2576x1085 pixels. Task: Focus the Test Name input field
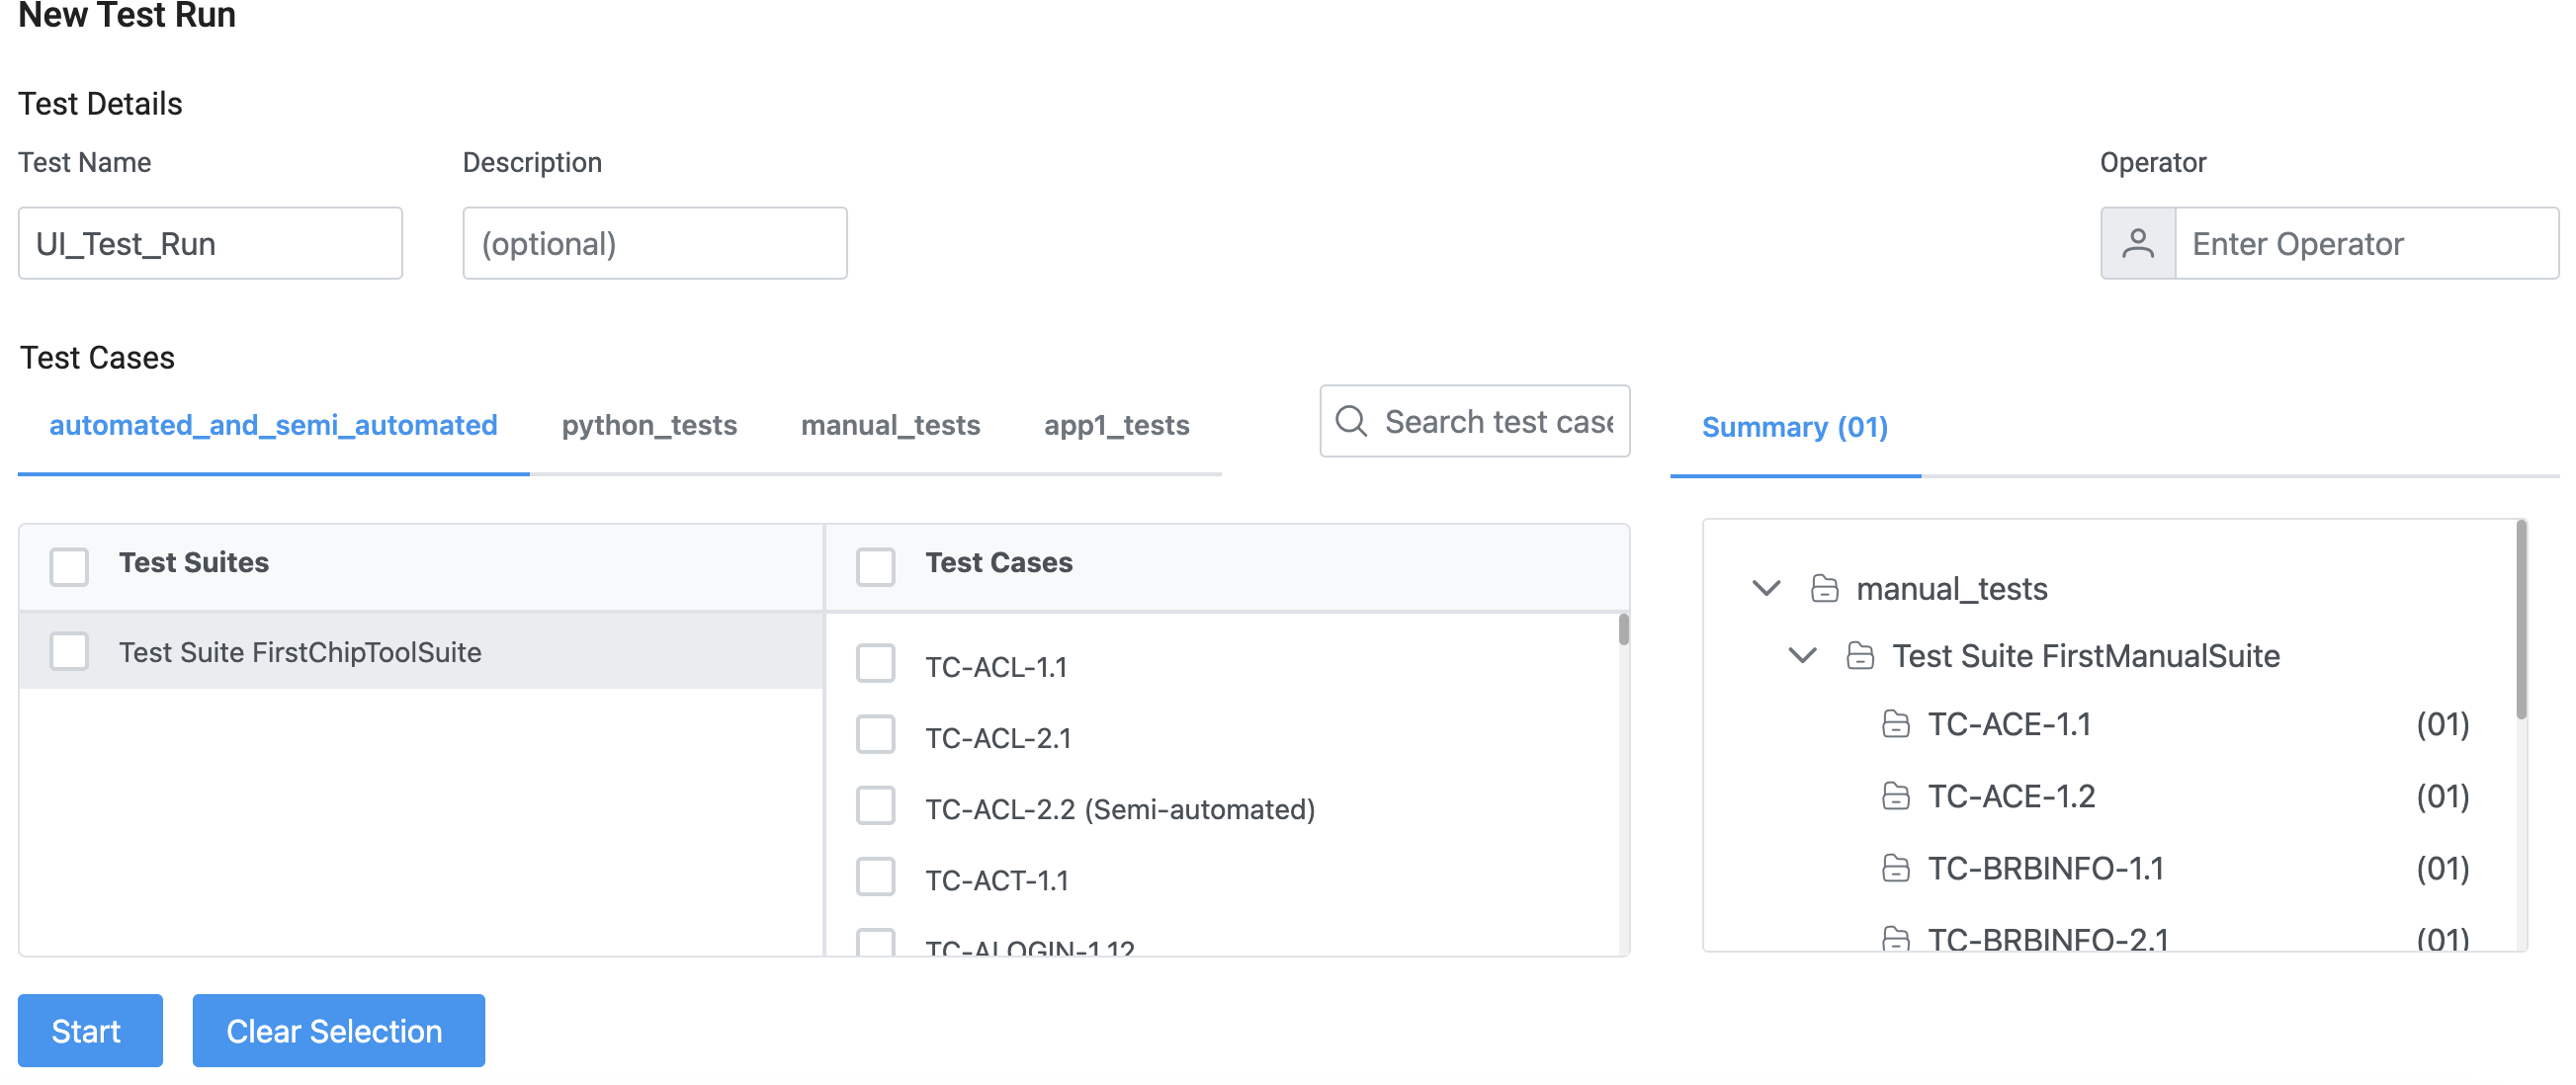210,243
